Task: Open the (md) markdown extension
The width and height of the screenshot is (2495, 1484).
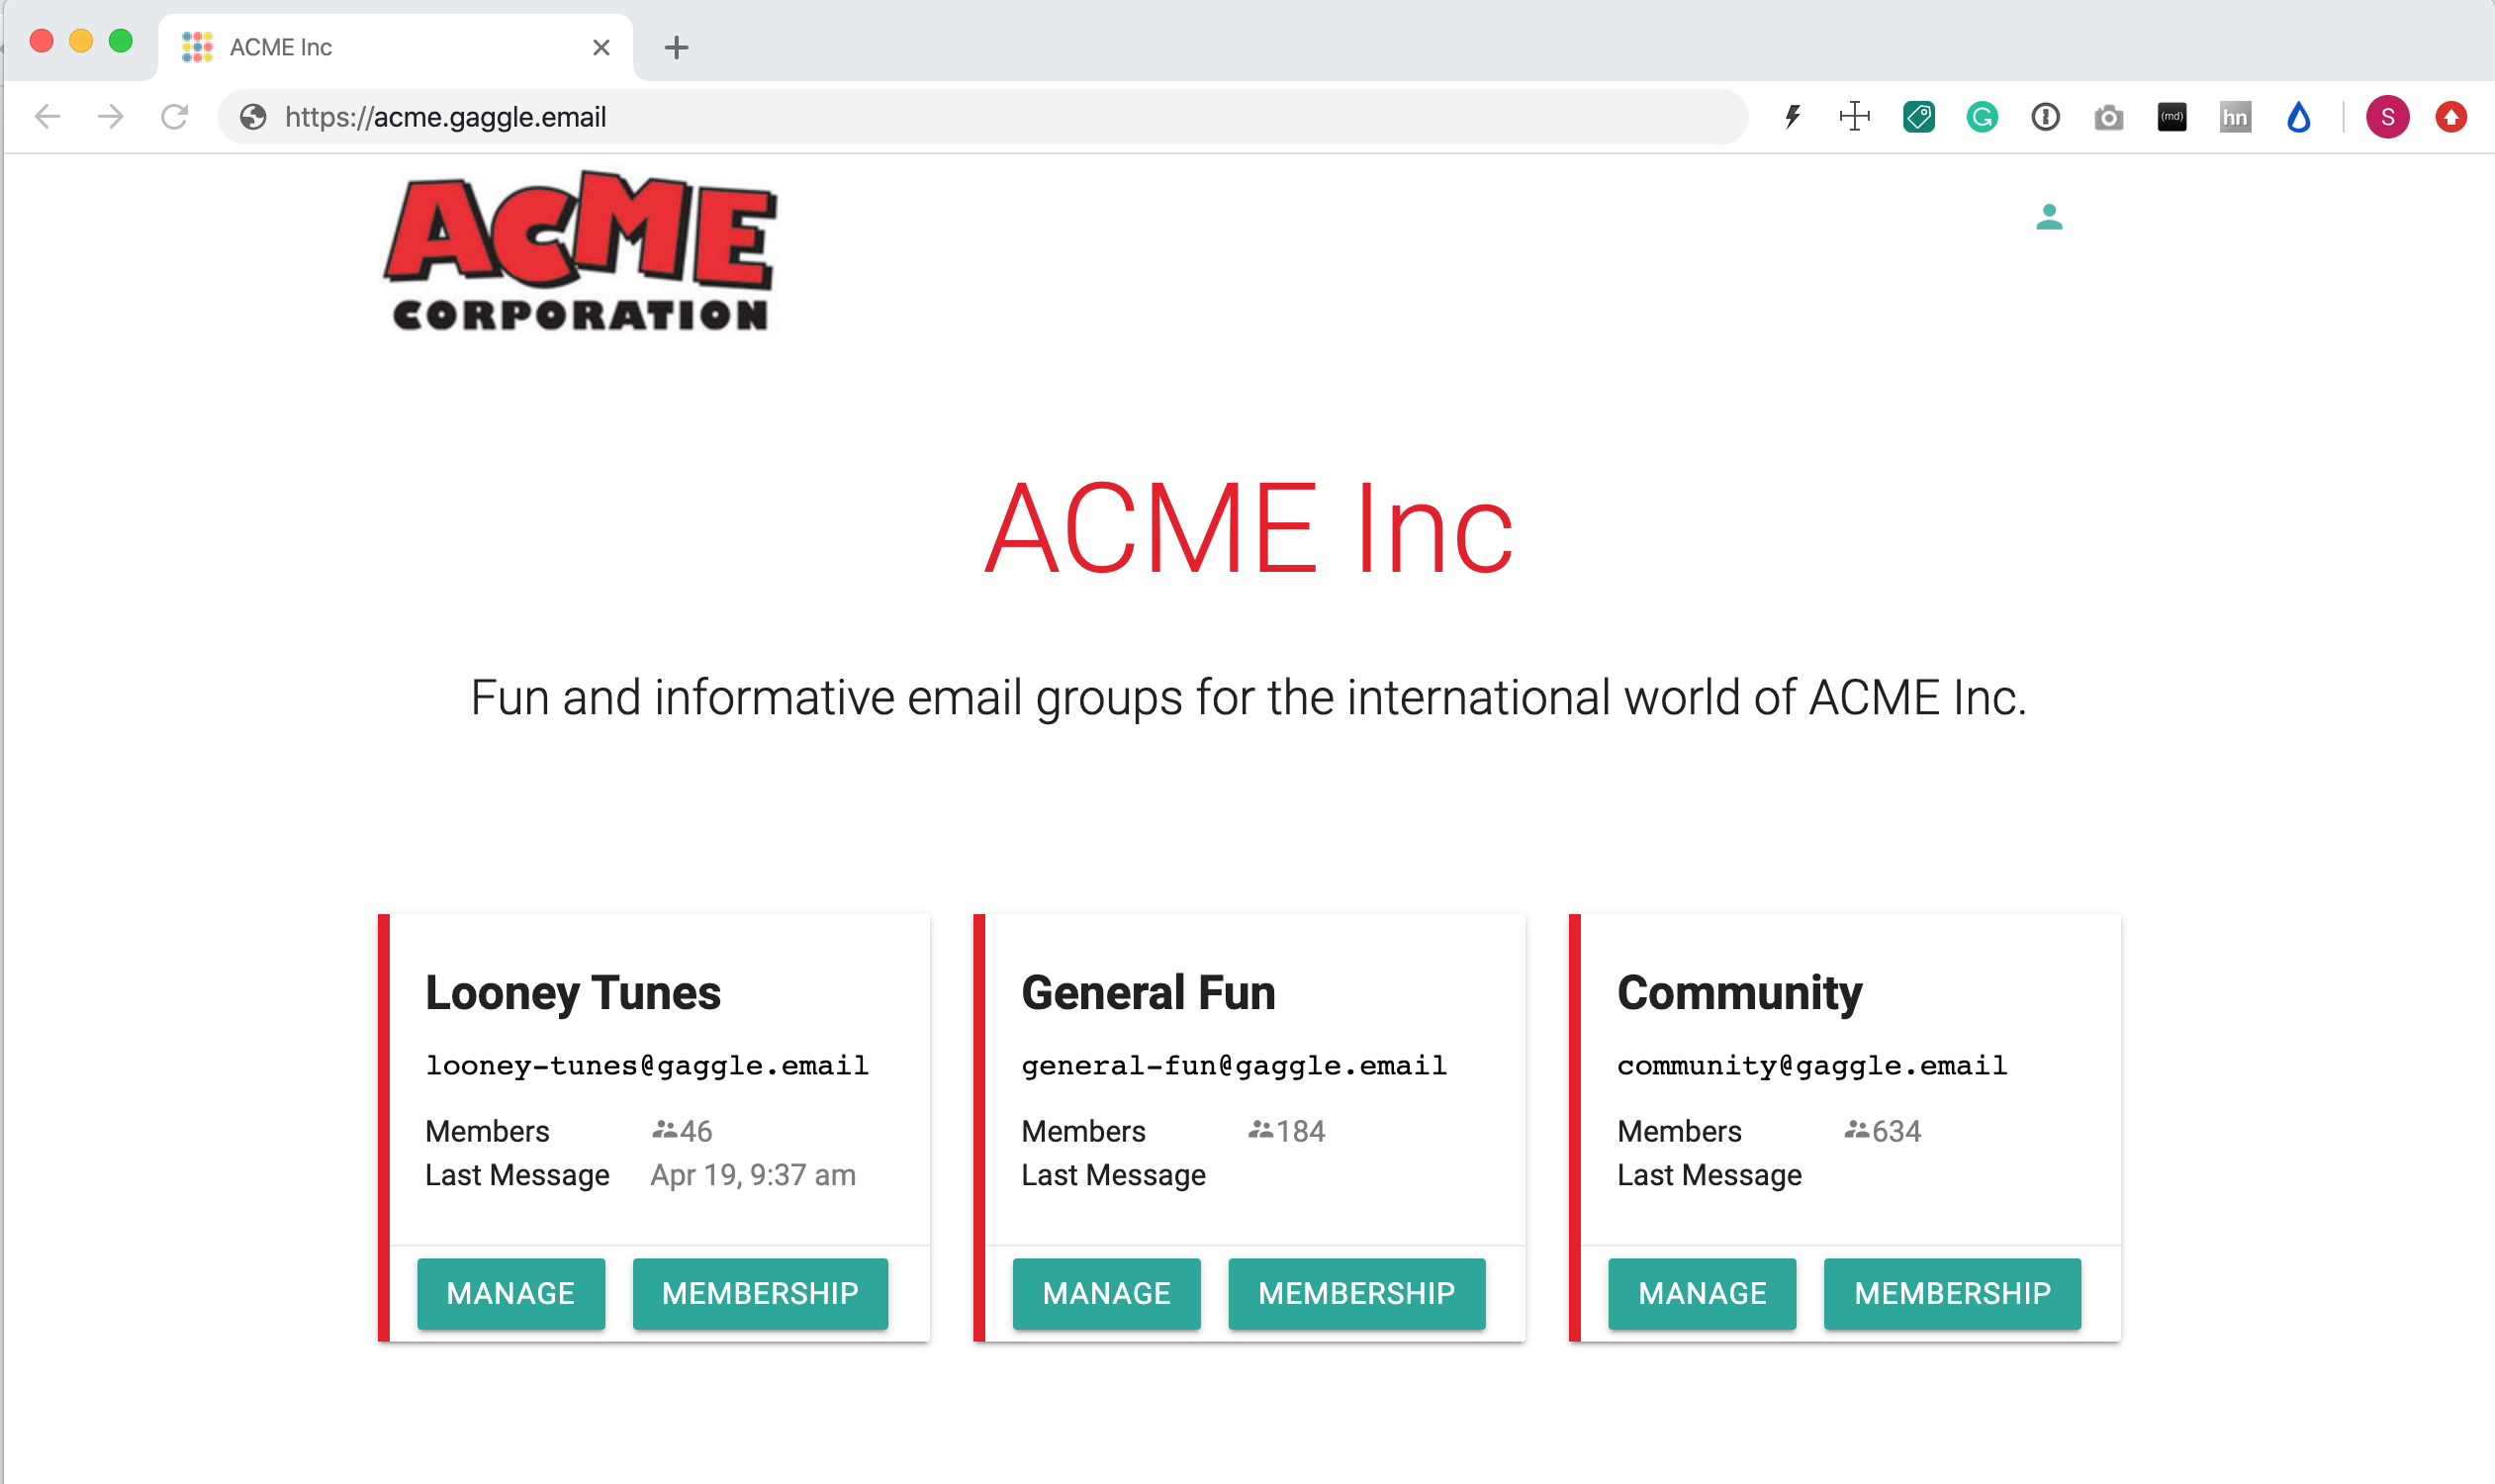Action: click(2171, 117)
